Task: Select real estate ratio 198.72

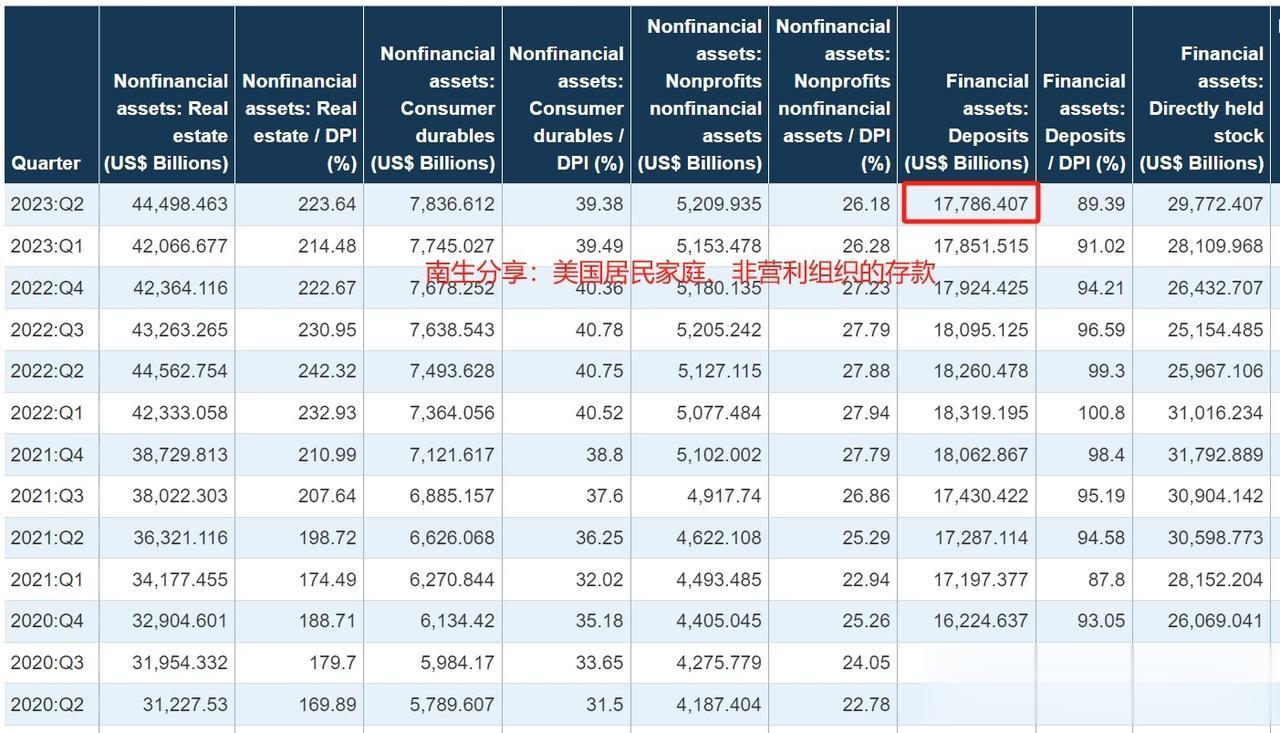Action: [327, 538]
